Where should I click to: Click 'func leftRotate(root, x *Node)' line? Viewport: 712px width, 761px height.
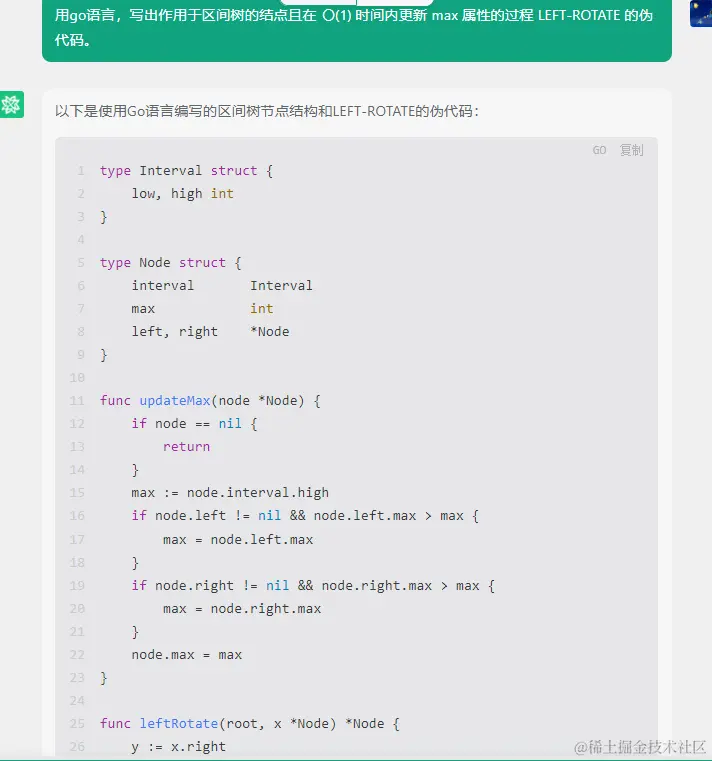pos(250,724)
